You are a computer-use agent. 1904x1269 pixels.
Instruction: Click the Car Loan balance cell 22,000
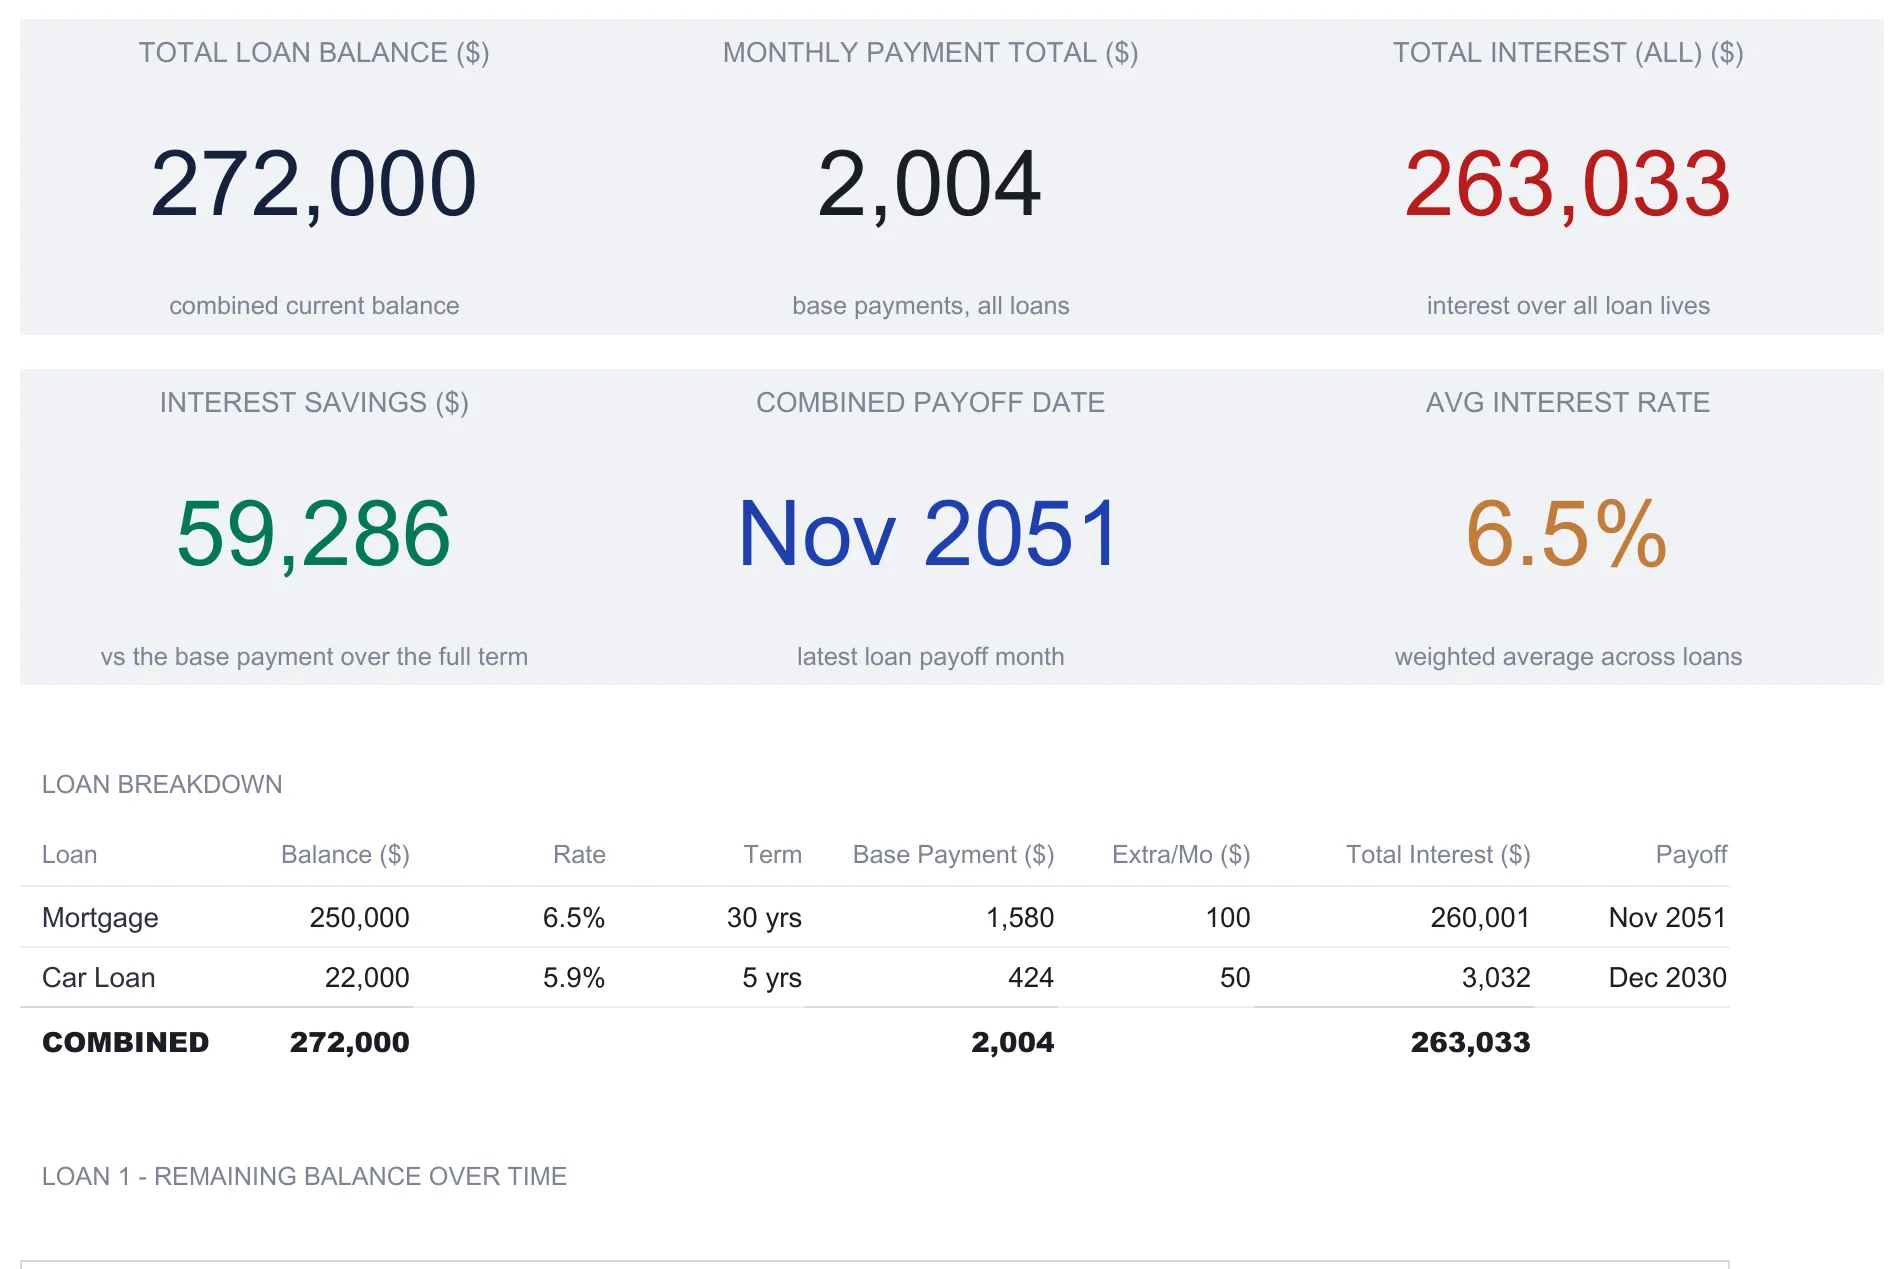[x=367, y=978]
